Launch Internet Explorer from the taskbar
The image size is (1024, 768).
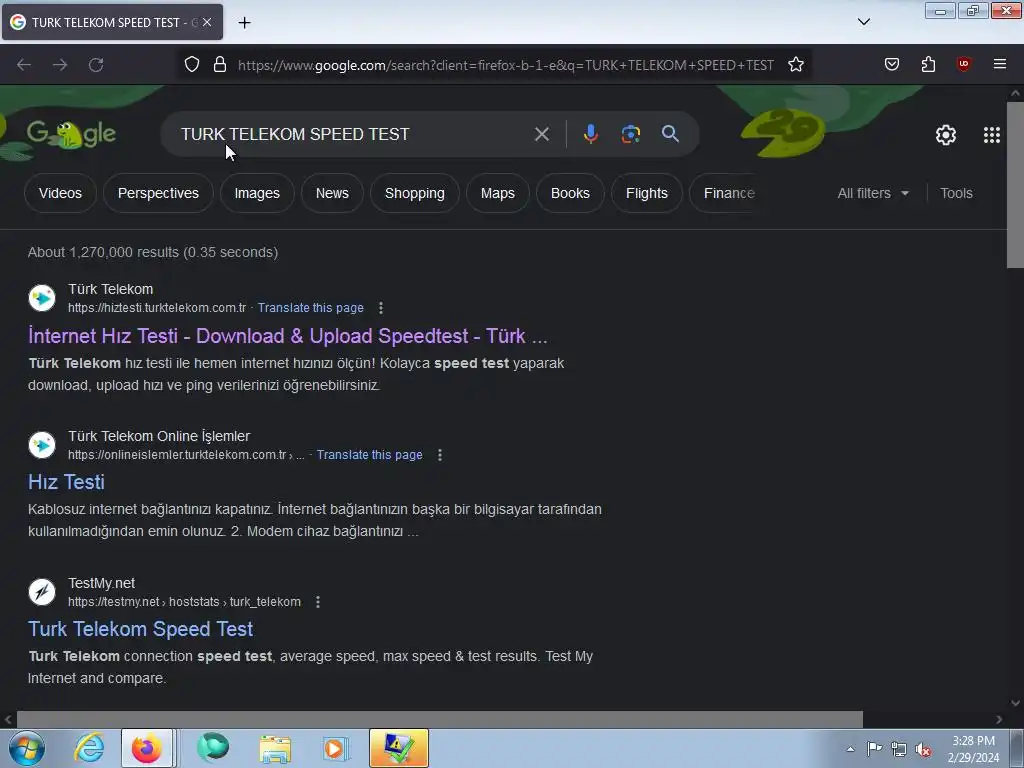(x=89, y=748)
